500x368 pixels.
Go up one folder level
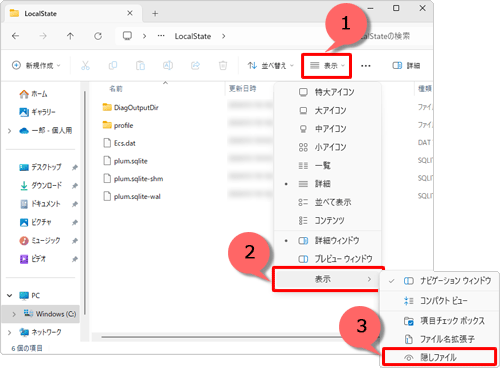[x=70, y=36]
